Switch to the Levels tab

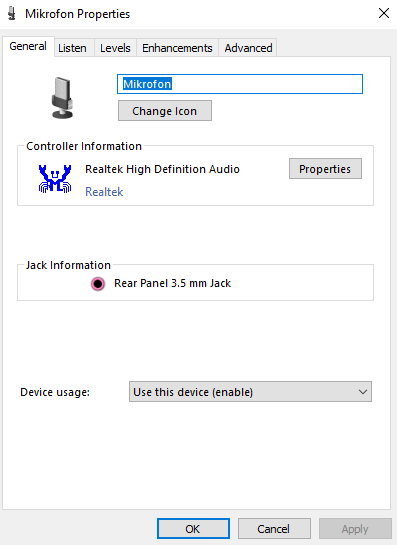coord(115,48)
